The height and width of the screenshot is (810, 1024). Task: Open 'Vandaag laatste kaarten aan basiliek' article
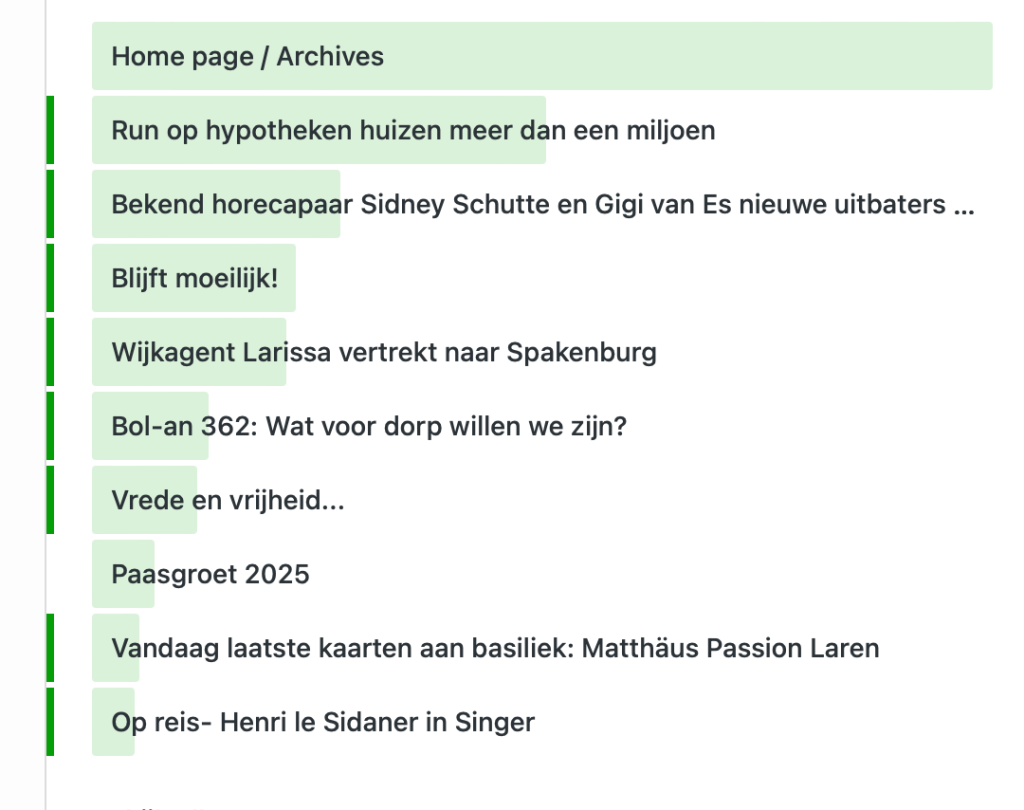point(494,648)
